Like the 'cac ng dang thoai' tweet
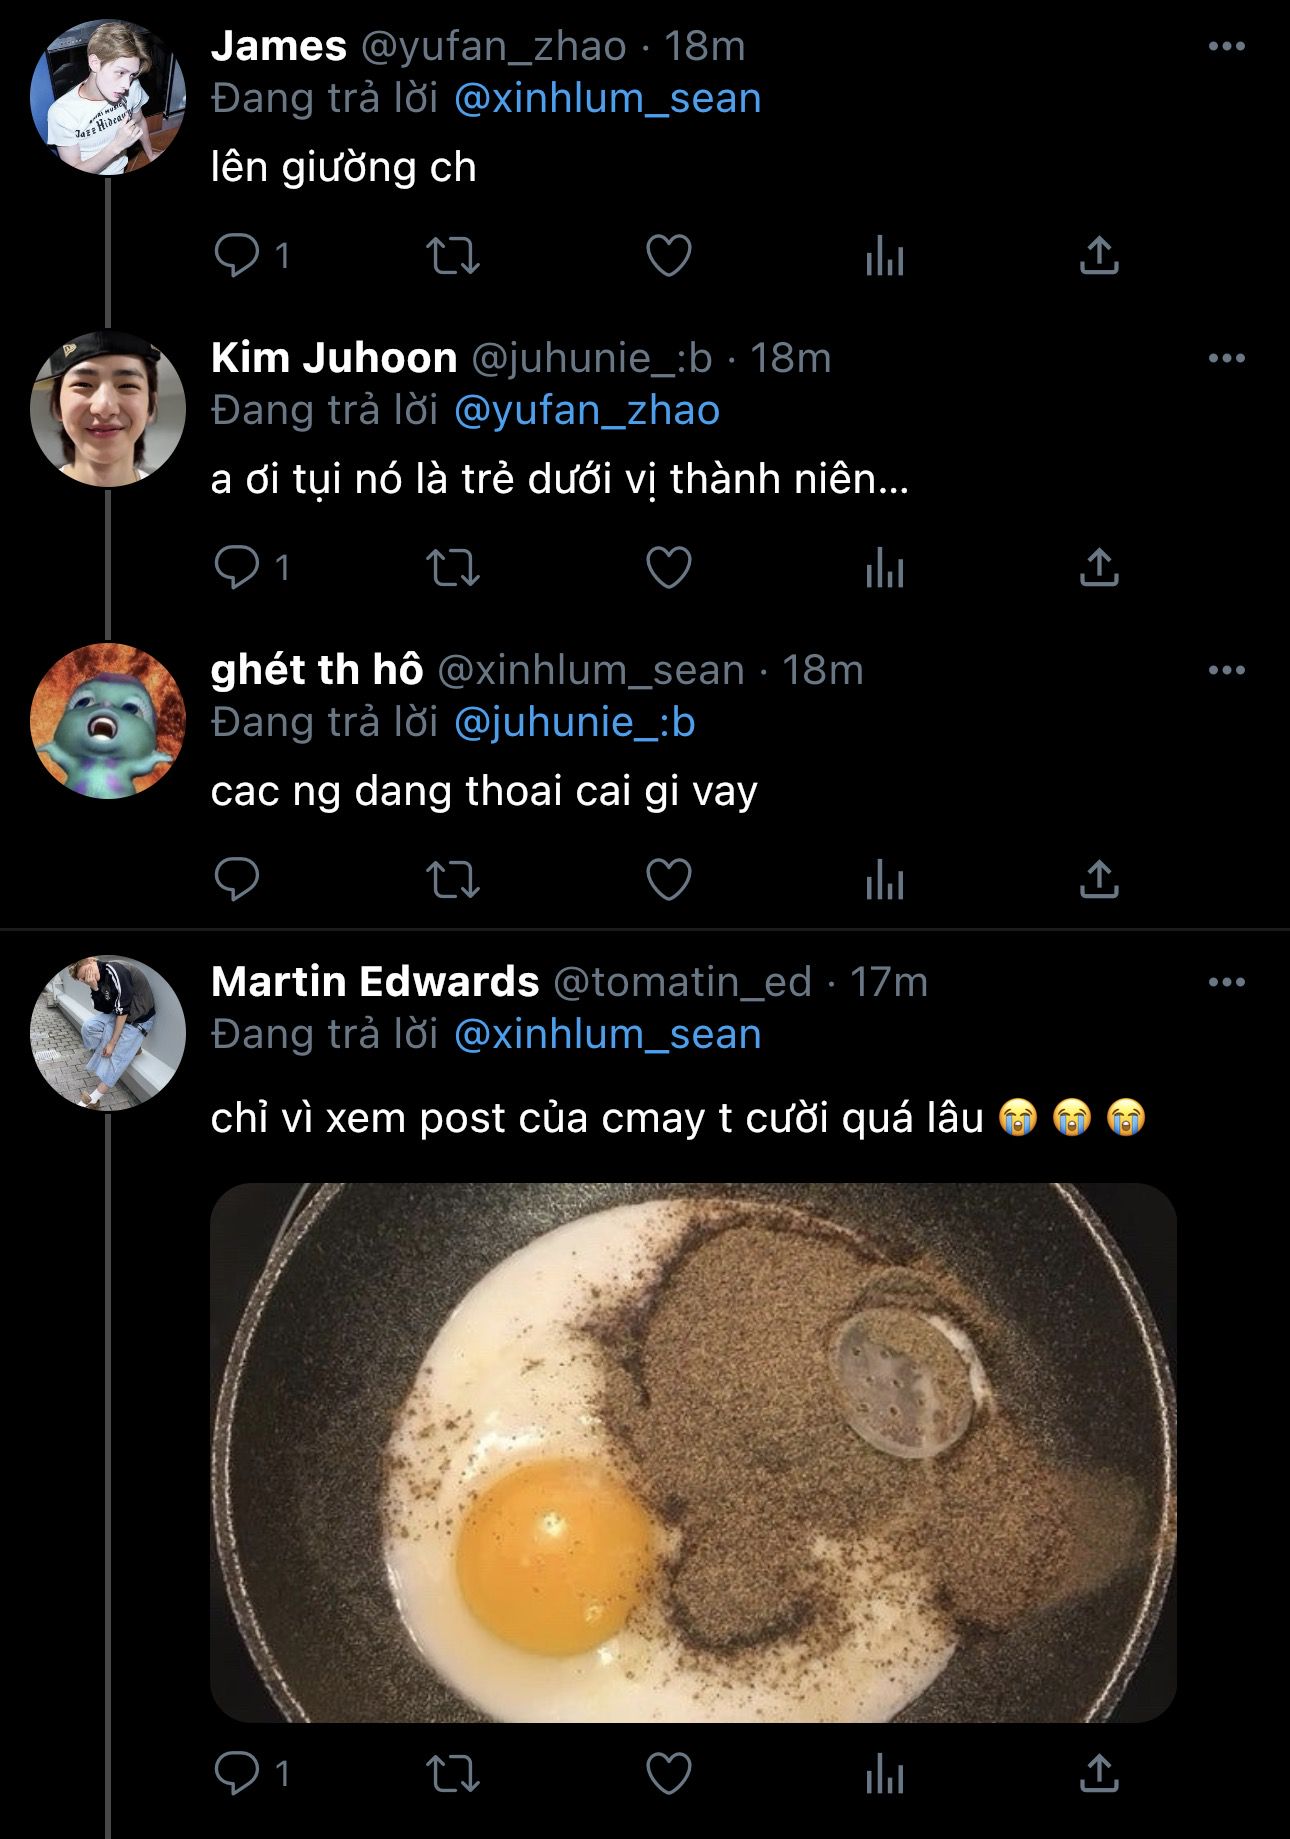The height and width of the screenshot is (1839, 1290). pyautogui.click(x=669, y=879)
